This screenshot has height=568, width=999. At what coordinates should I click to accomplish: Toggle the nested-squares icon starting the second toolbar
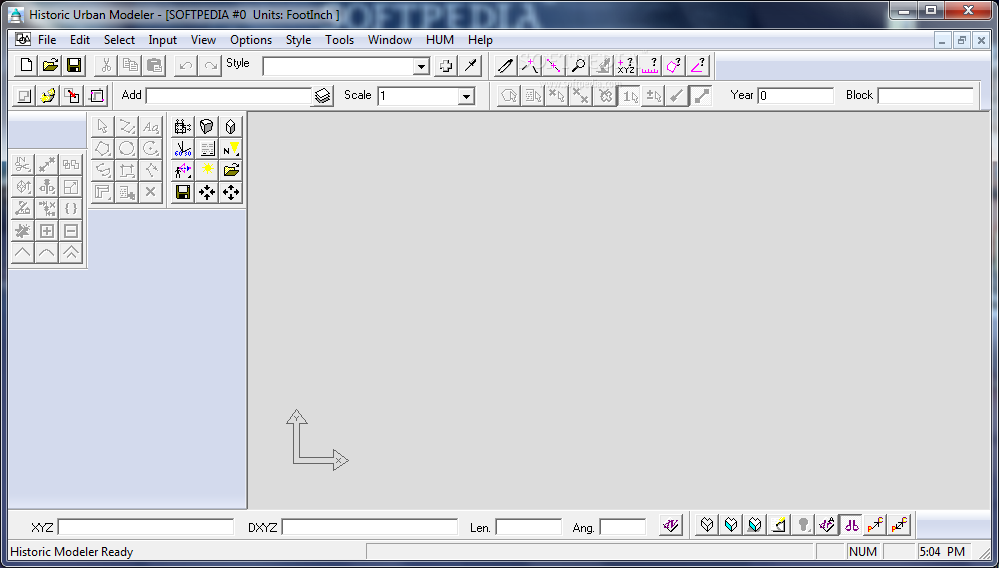[24, 96]
